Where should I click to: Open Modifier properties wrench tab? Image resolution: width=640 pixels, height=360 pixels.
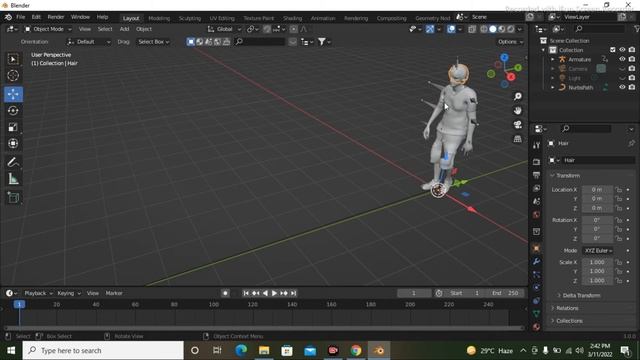tap(537, 261)
